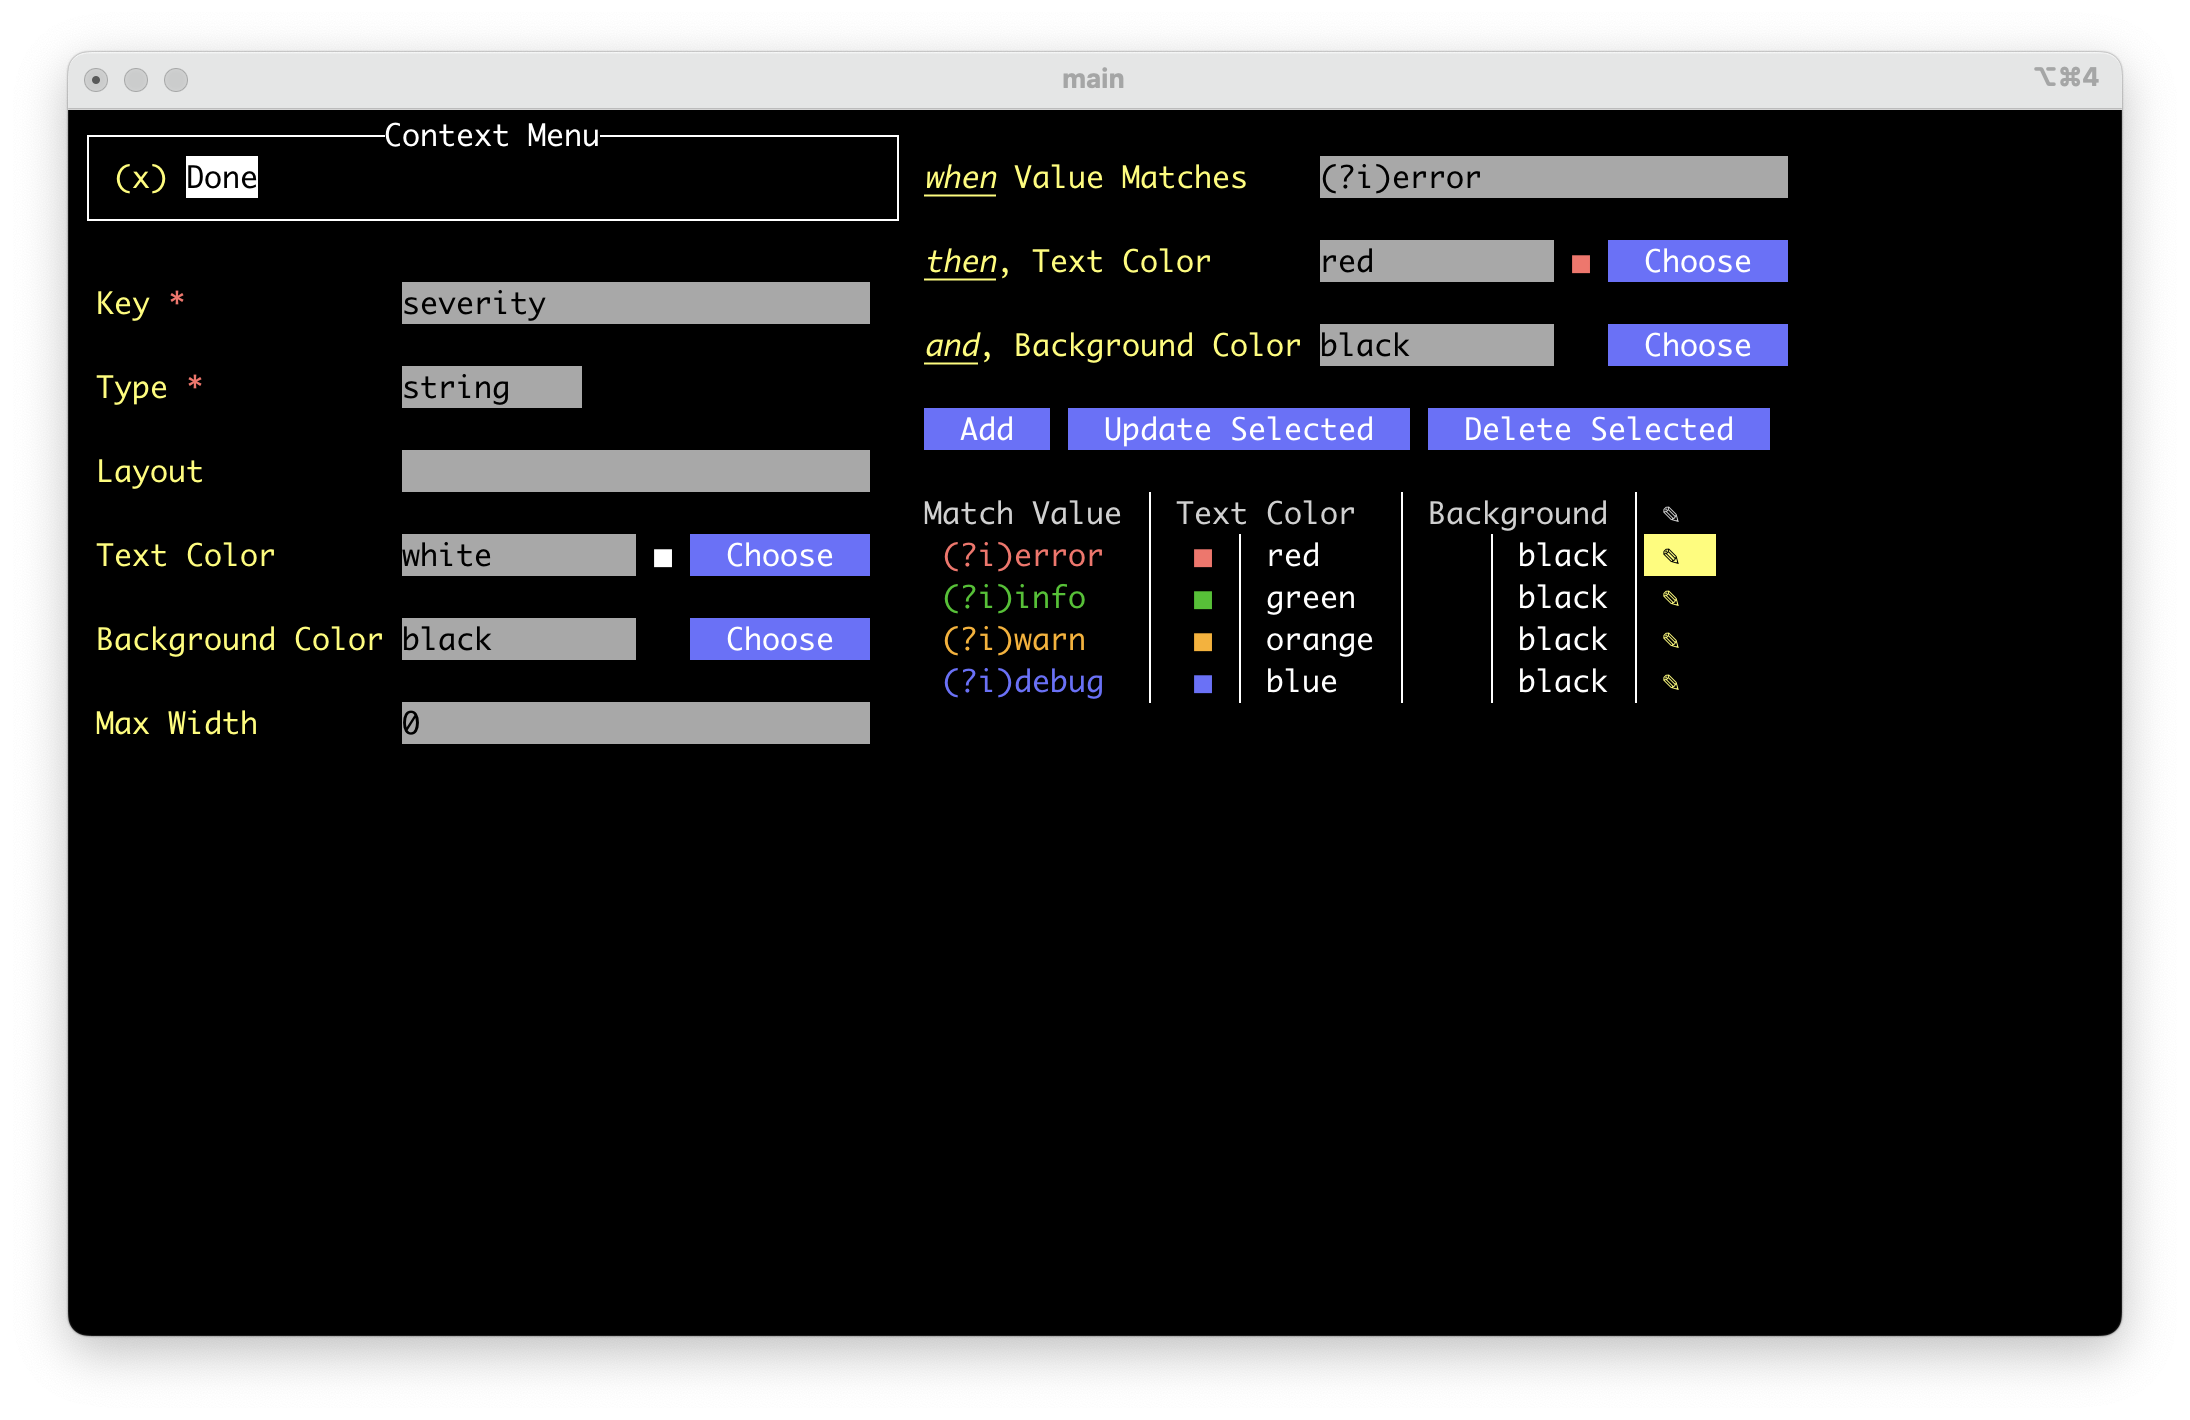Click the green square in (?i)info row
Screen dimensions: 2190x1420
(1203, 599)
